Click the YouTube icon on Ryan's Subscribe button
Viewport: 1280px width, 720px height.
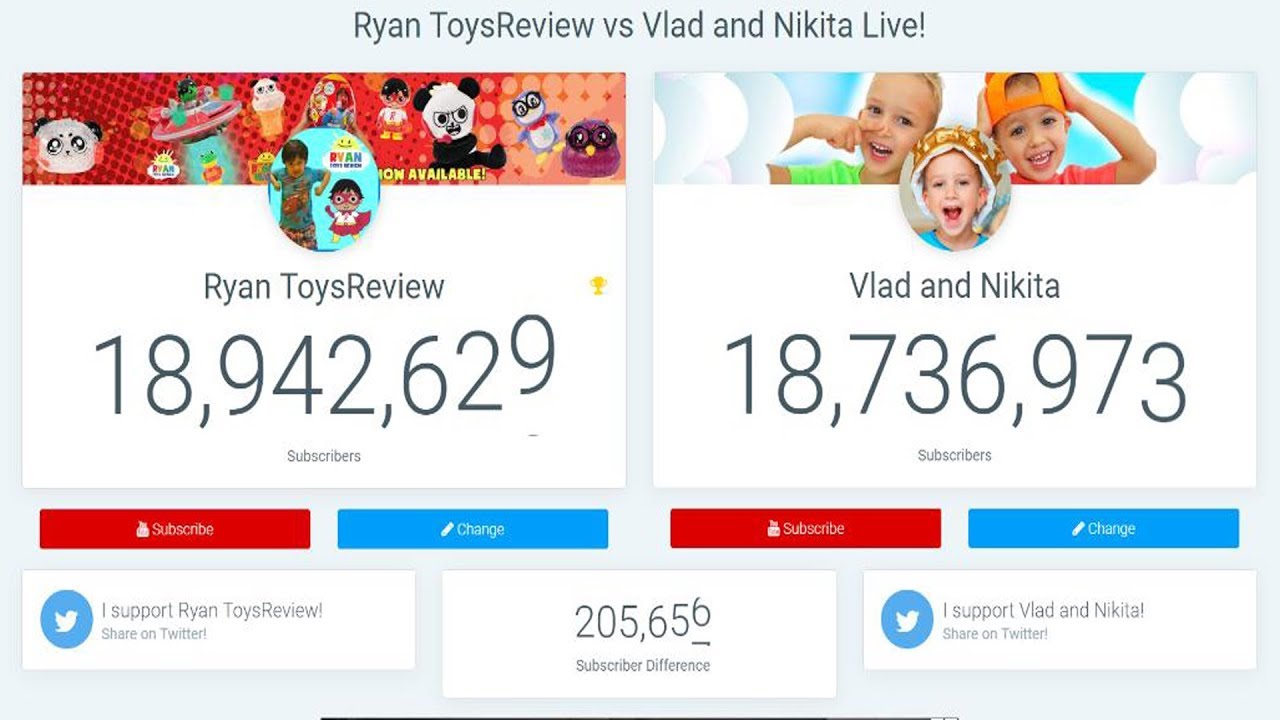tap(143, 530)
